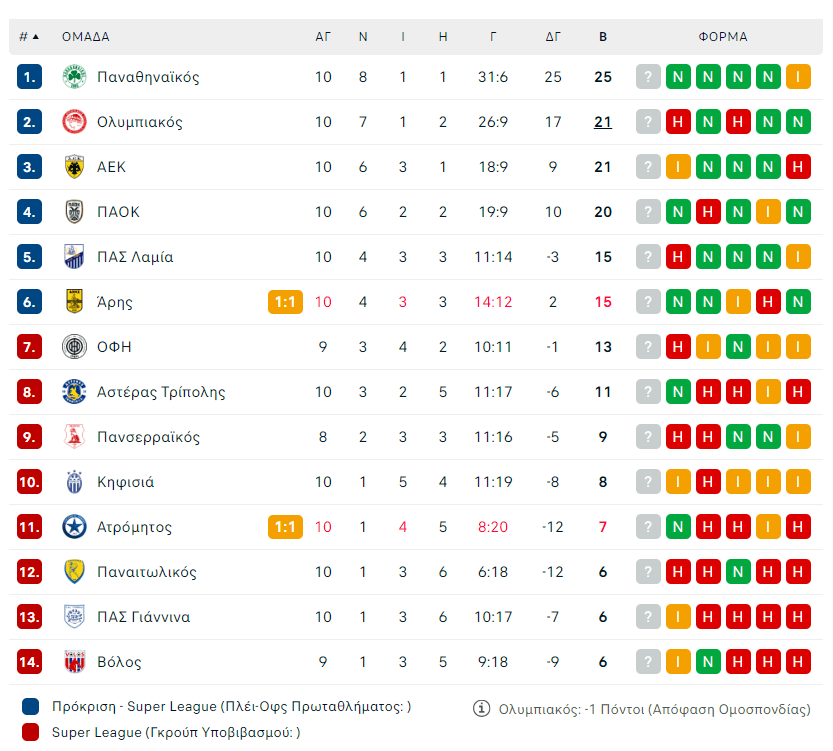Click the ΑΕΚ team logo

(x=75, y=167)
